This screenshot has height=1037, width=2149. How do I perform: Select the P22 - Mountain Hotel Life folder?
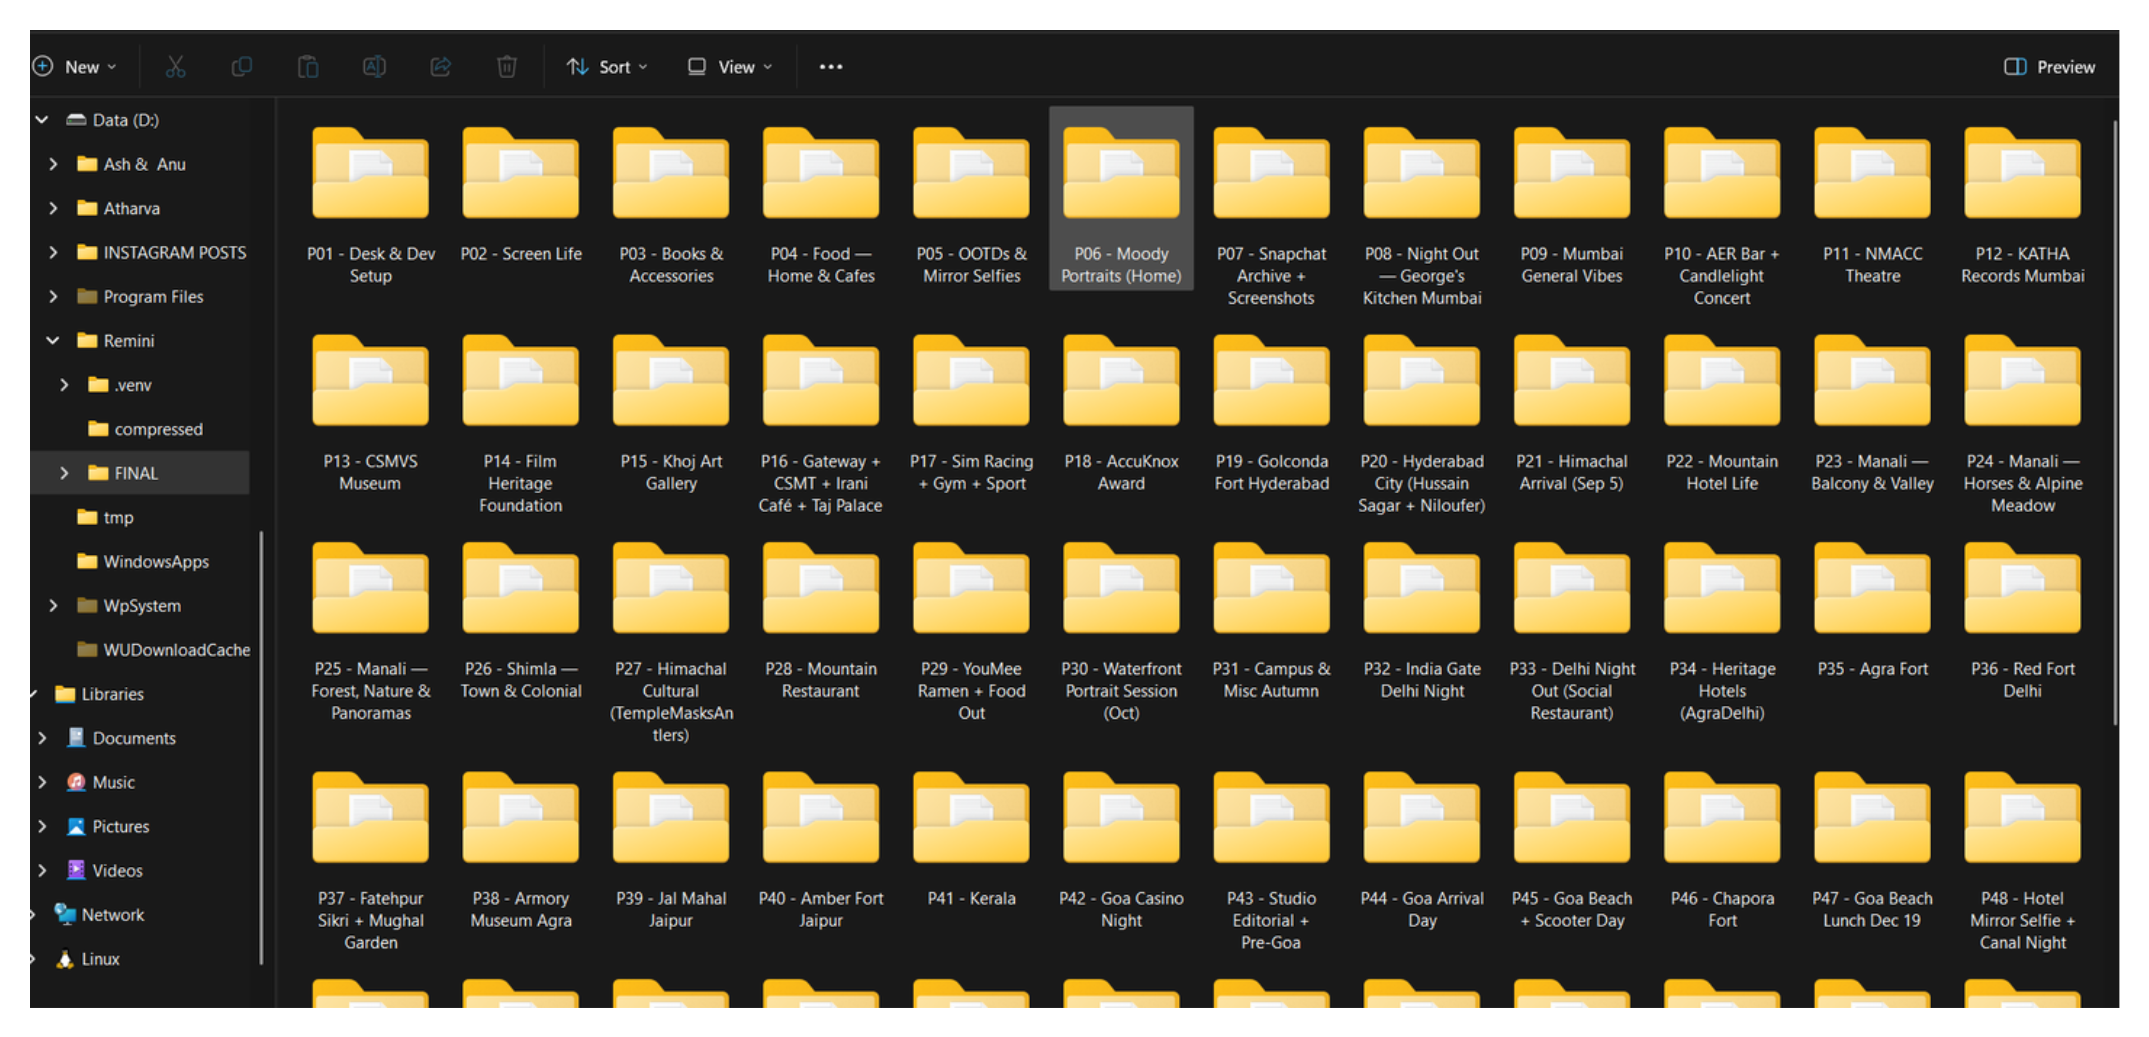pyautogui.click(x=1722, y=414)
